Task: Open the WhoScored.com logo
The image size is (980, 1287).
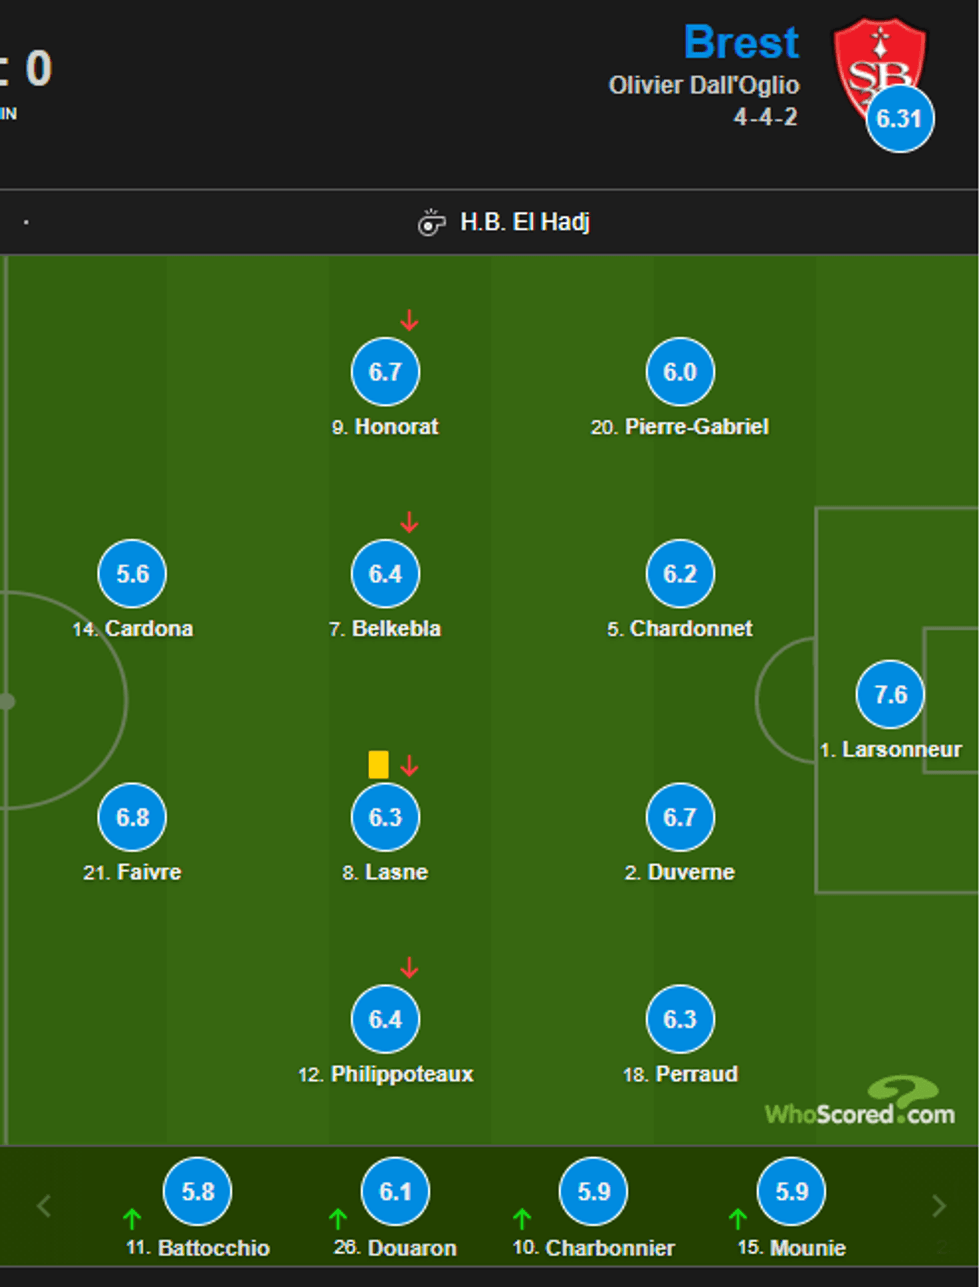Action: click(x=860, y=1104)
